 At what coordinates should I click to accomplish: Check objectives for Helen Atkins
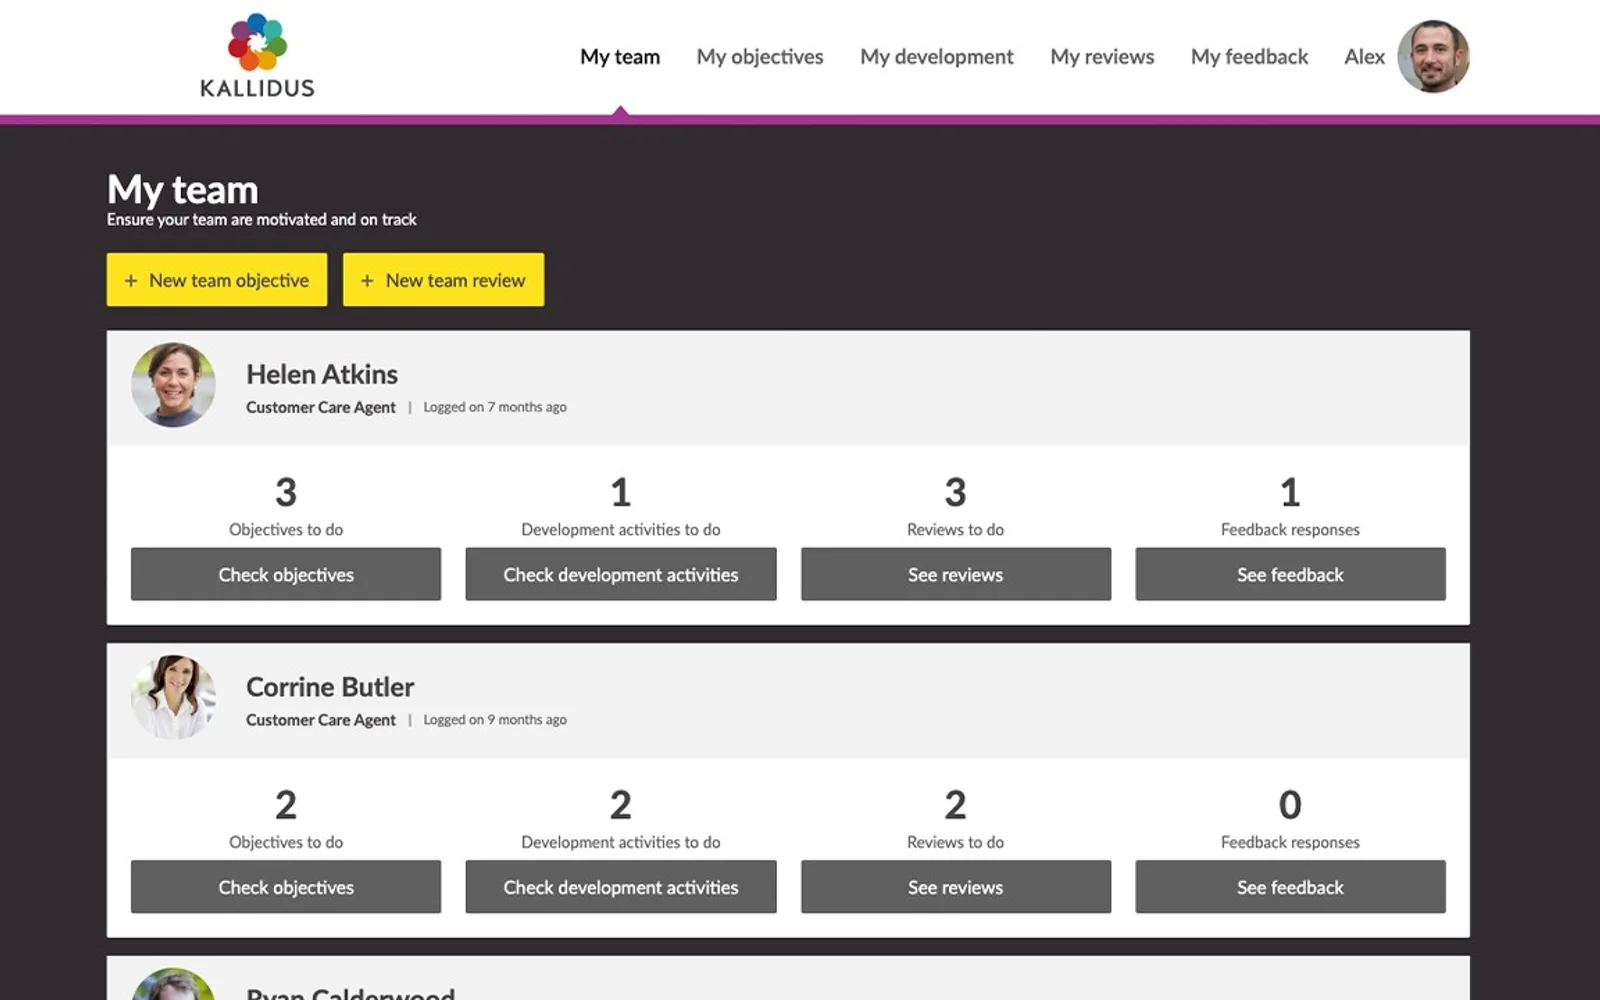pyautogui.click(x=286, y=574)
